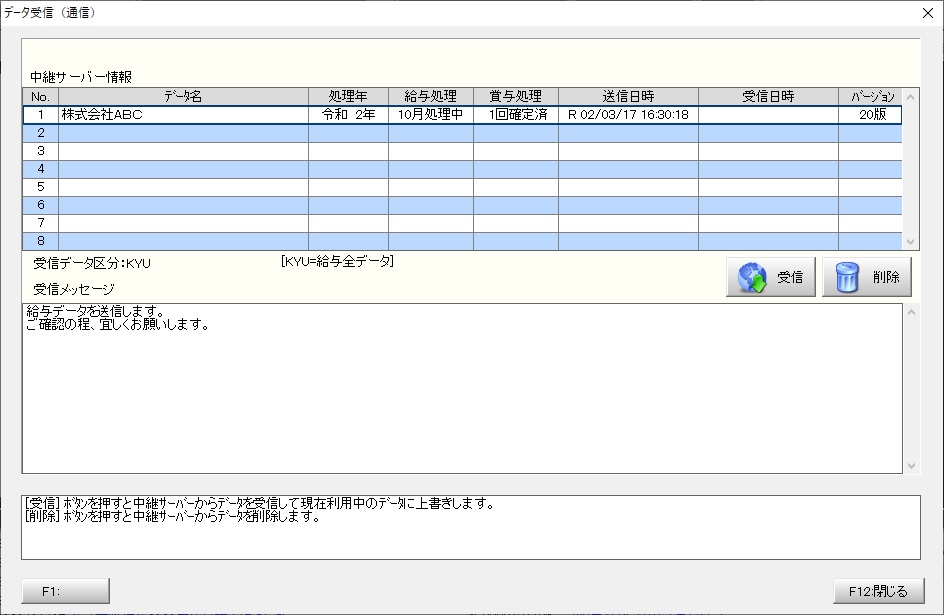Click the empty 受信日時 cell in row 1
Viewport: 944px width, 615px height.
coord(768,115)
